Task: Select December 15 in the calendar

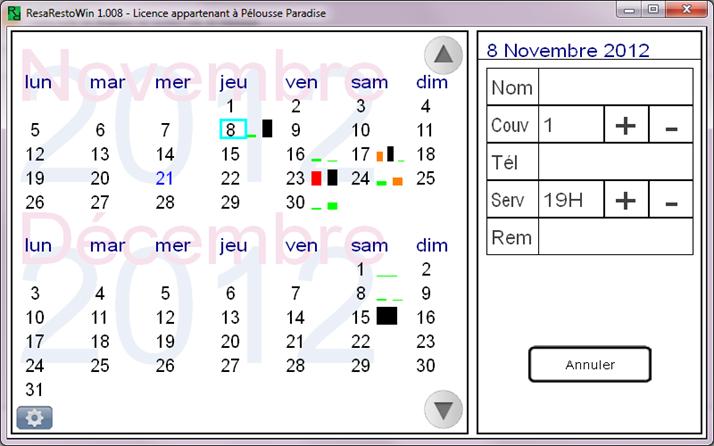Action: 361,317
